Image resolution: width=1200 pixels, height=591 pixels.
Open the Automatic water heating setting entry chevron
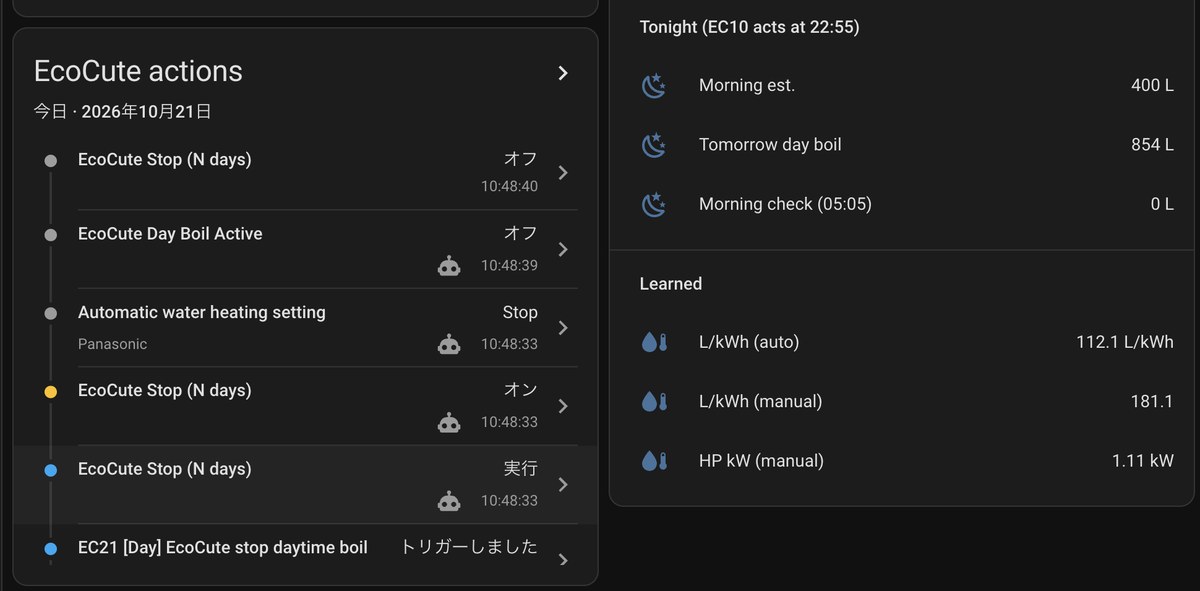pos(563,328)
